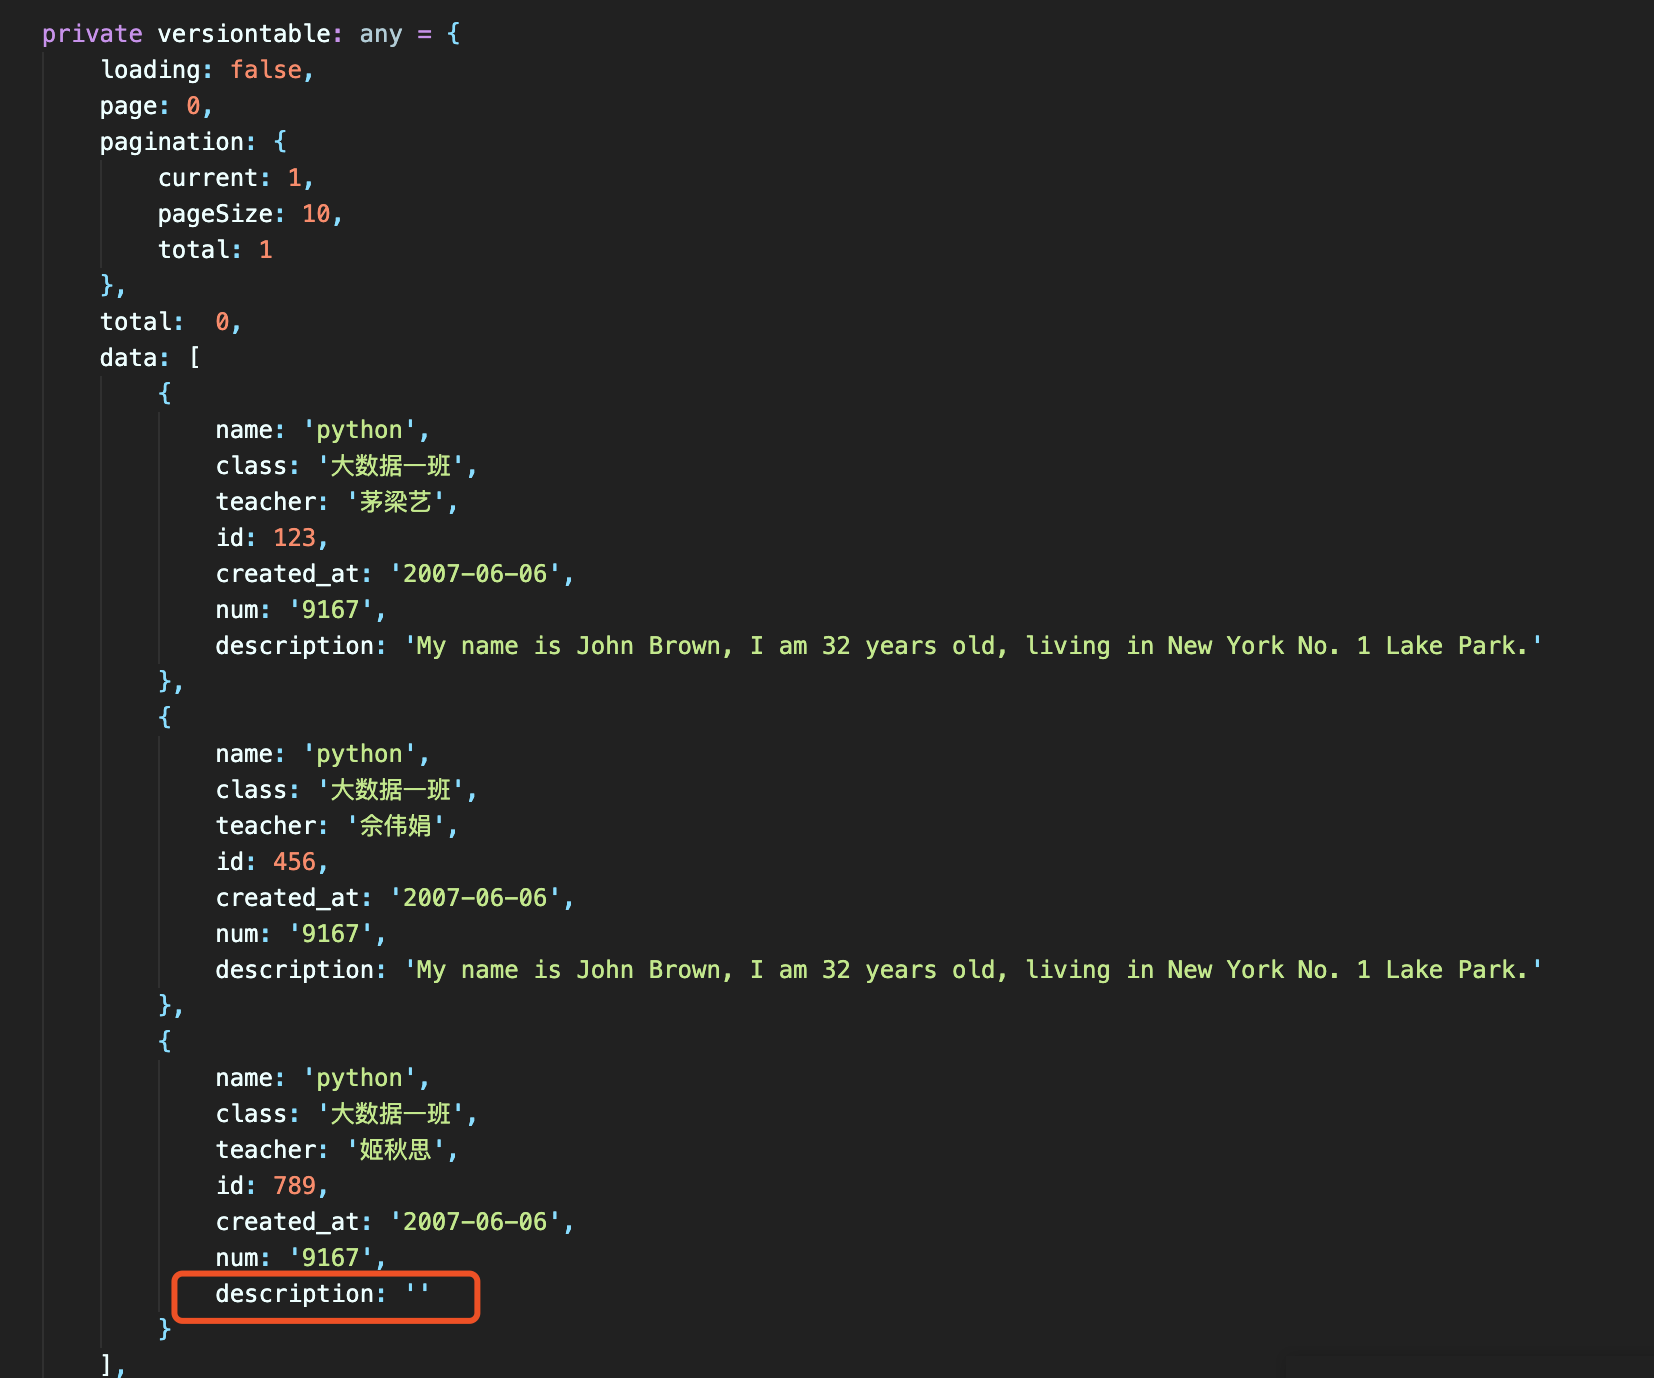Screen dimensions: 1654x1378
Task: Click the teacher value '姬秋思'
Action: click(x=395, y=1149)
